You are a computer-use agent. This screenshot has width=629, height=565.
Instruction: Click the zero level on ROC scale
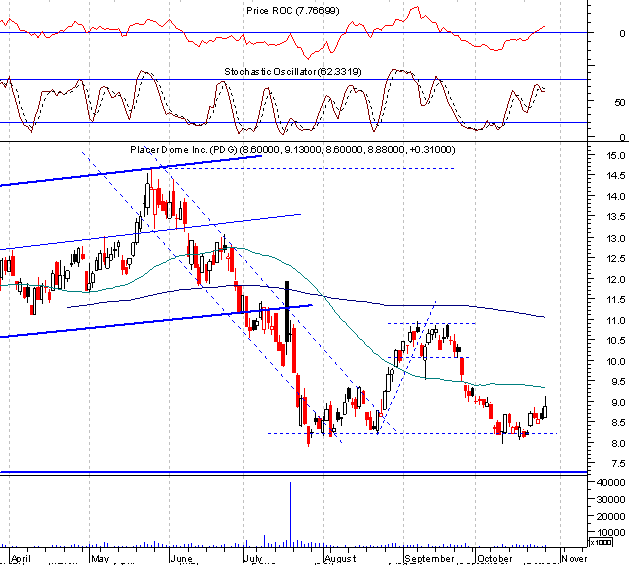622,33
